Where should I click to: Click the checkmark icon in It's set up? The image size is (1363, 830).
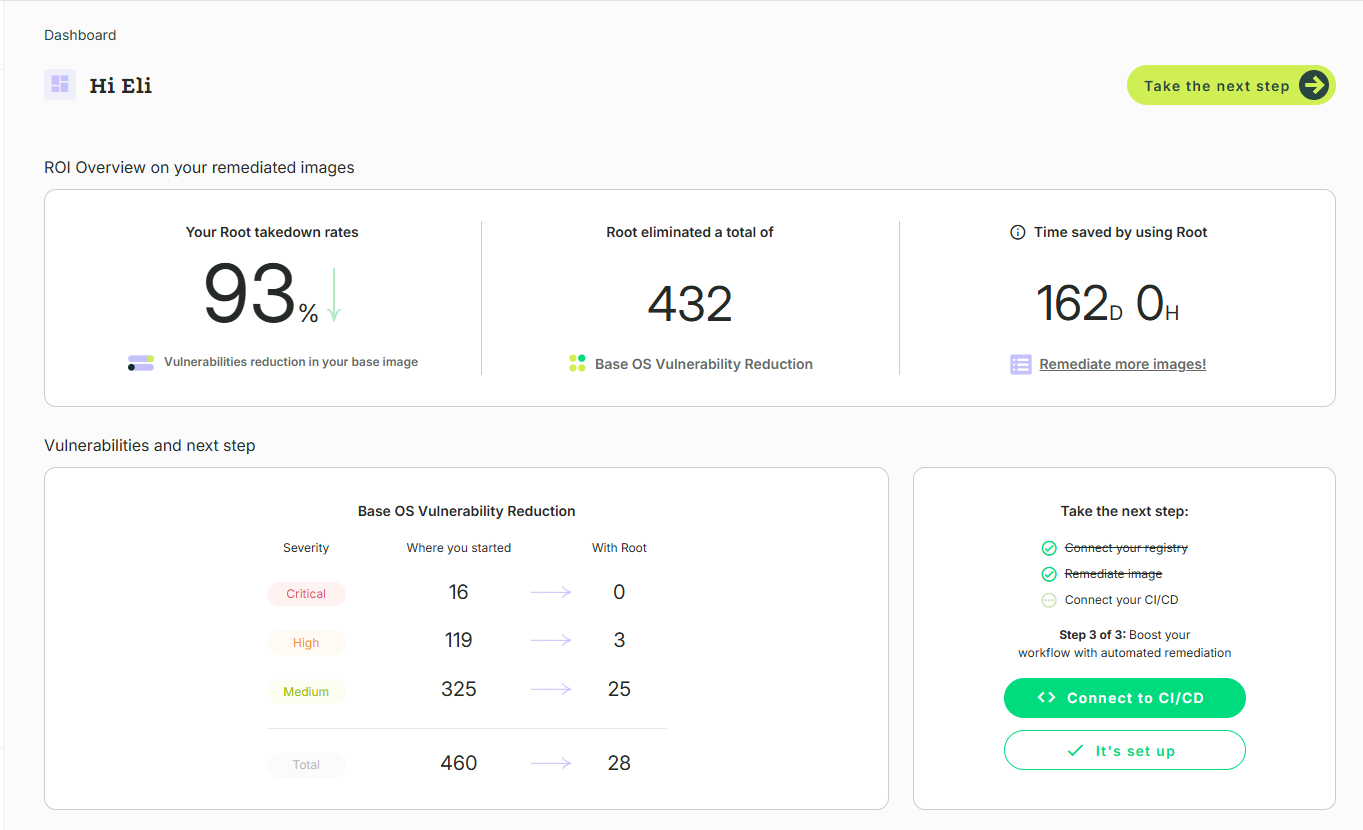coord(1076,750)
